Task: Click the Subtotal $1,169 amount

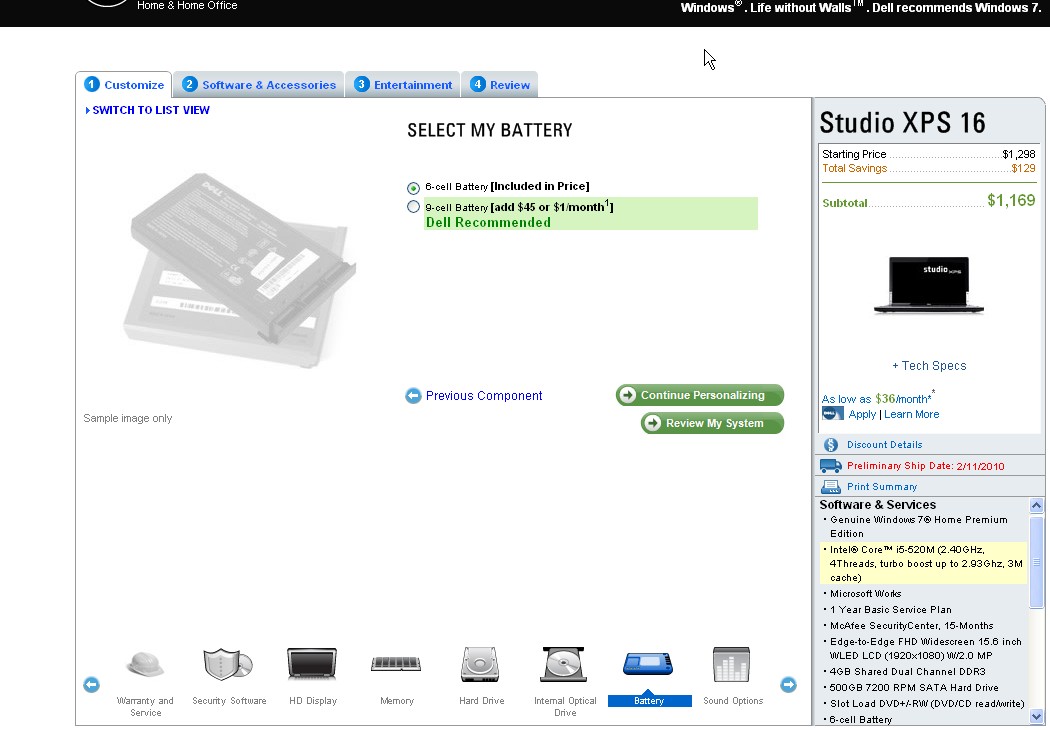Action: coord(1011,200)
